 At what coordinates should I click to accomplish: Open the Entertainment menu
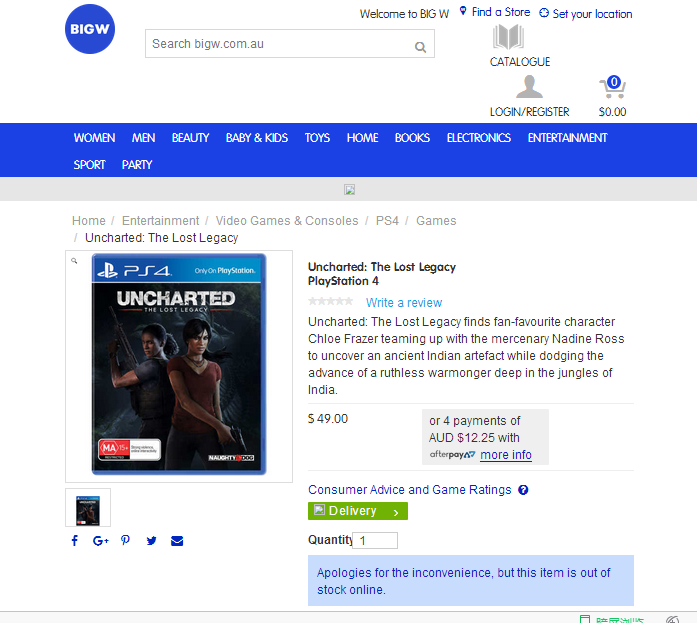pyautogui.click(x=567, y=138)
